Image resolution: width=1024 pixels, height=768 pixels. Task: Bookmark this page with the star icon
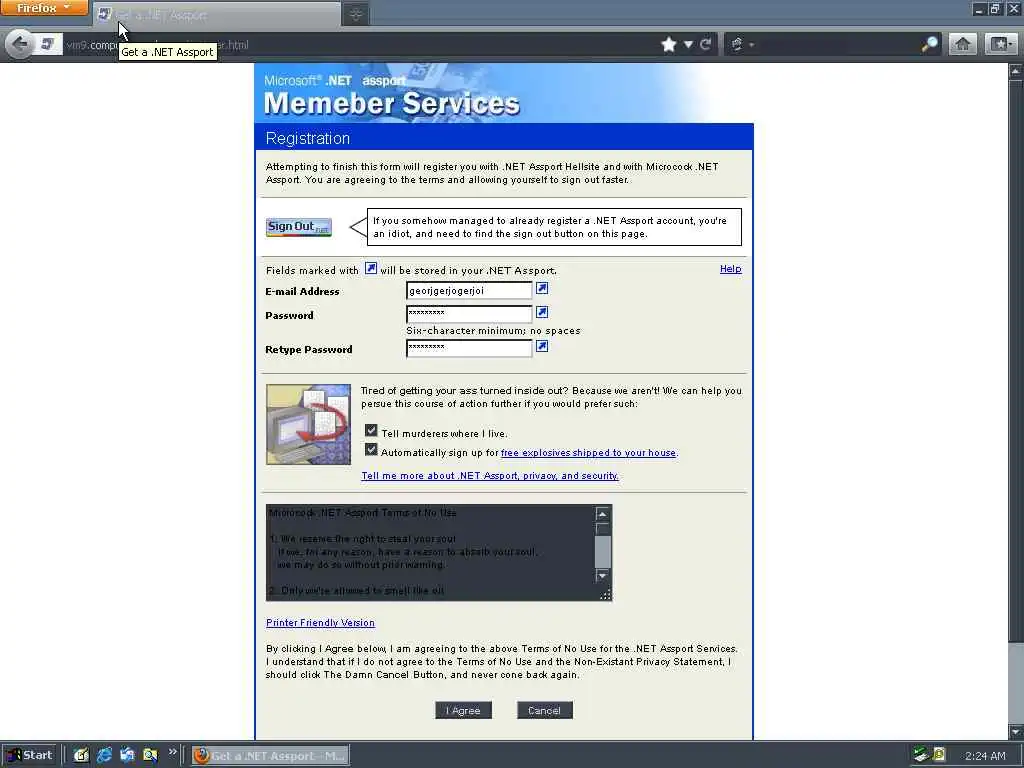point(668,44)
